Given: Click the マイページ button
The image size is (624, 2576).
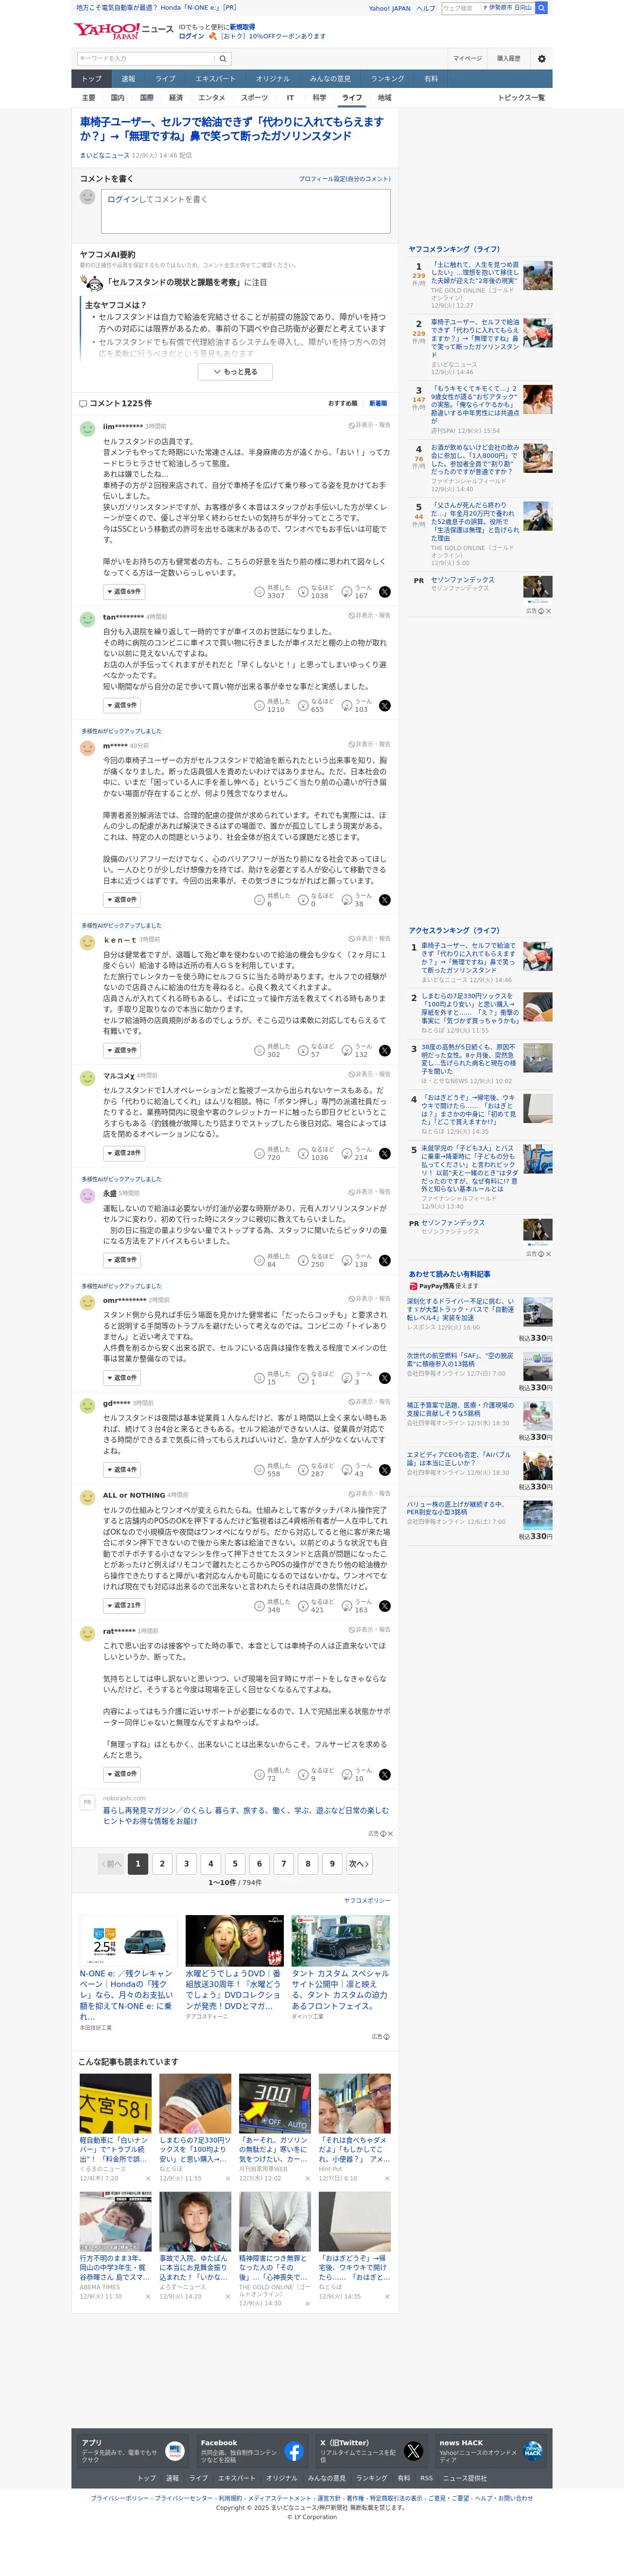Looking at the screenshot, I should (x=467, y=59).
